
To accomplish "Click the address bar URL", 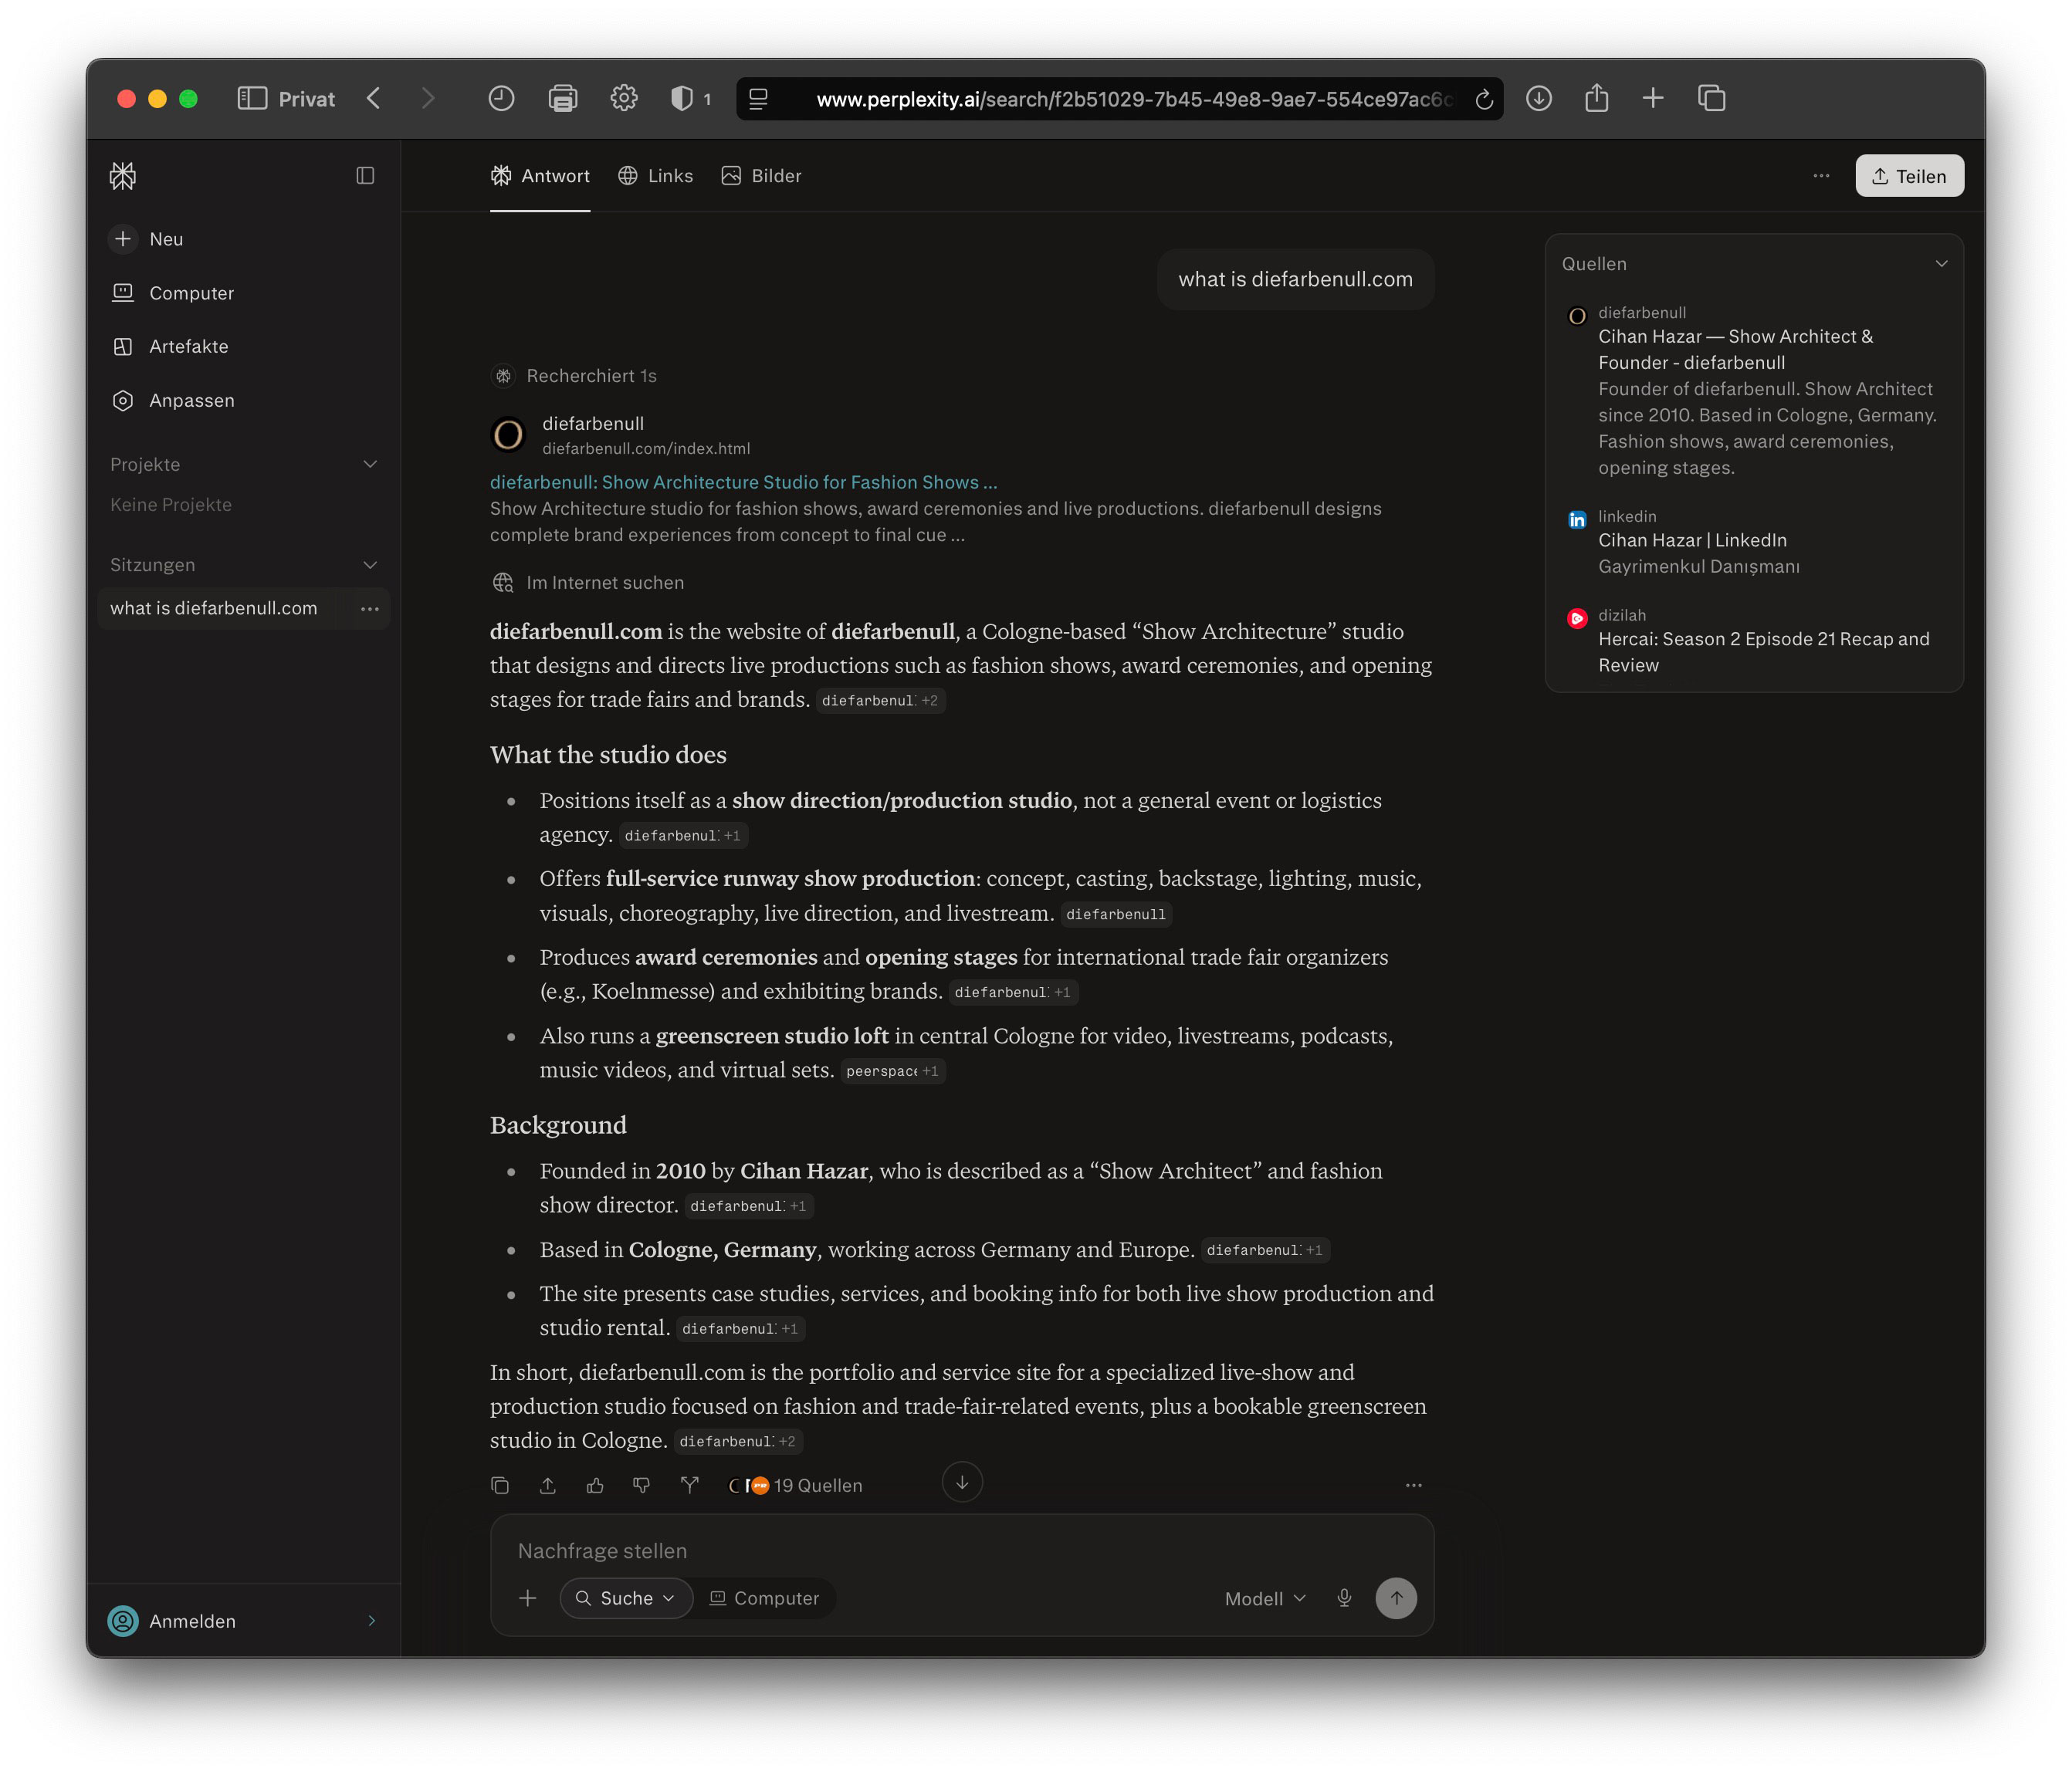I will tap(1134, 99).
